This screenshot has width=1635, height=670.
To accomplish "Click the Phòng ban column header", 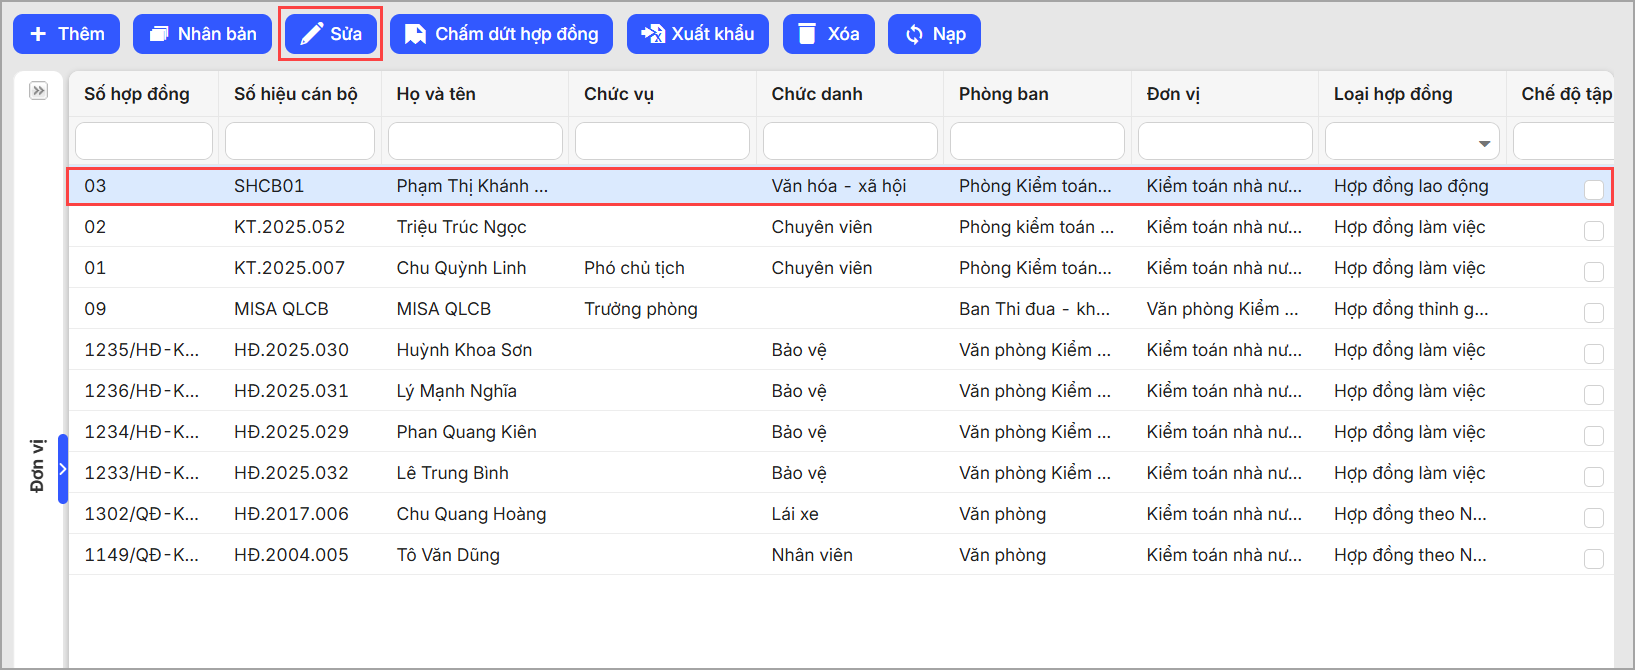I will 1003,94.
